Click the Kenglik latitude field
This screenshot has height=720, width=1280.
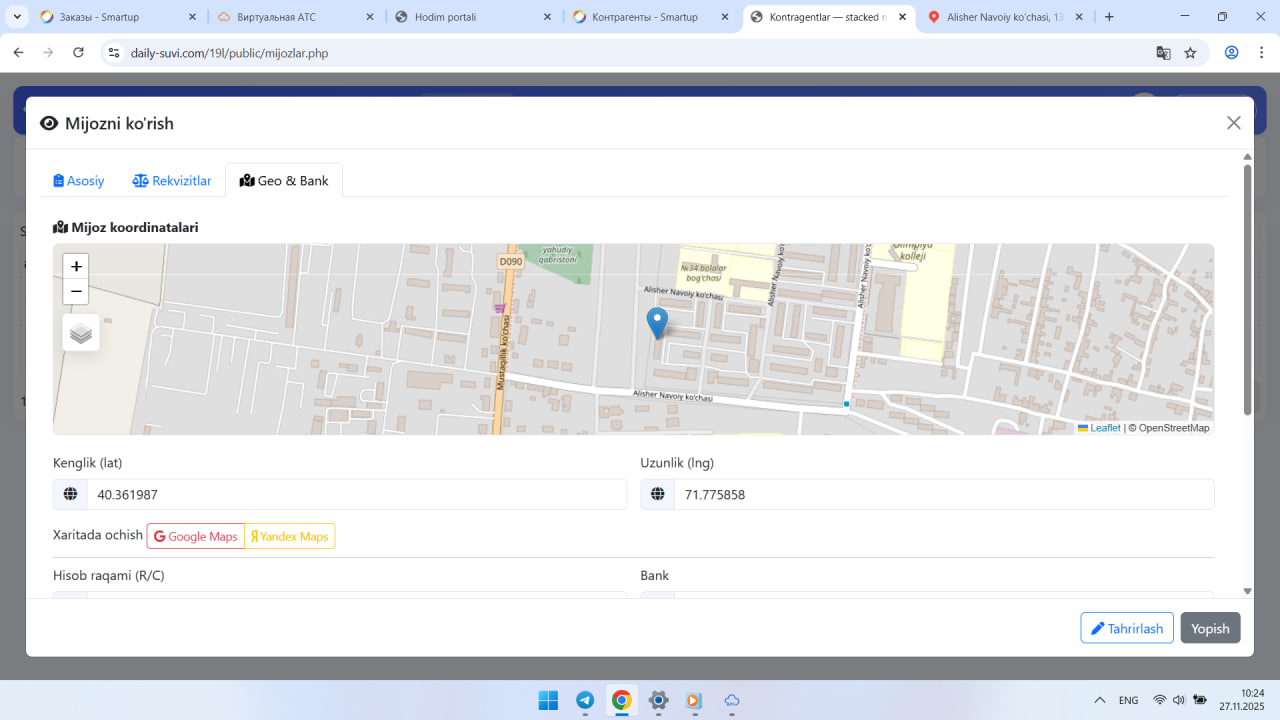pyautogui.click(x=356, y=494)
